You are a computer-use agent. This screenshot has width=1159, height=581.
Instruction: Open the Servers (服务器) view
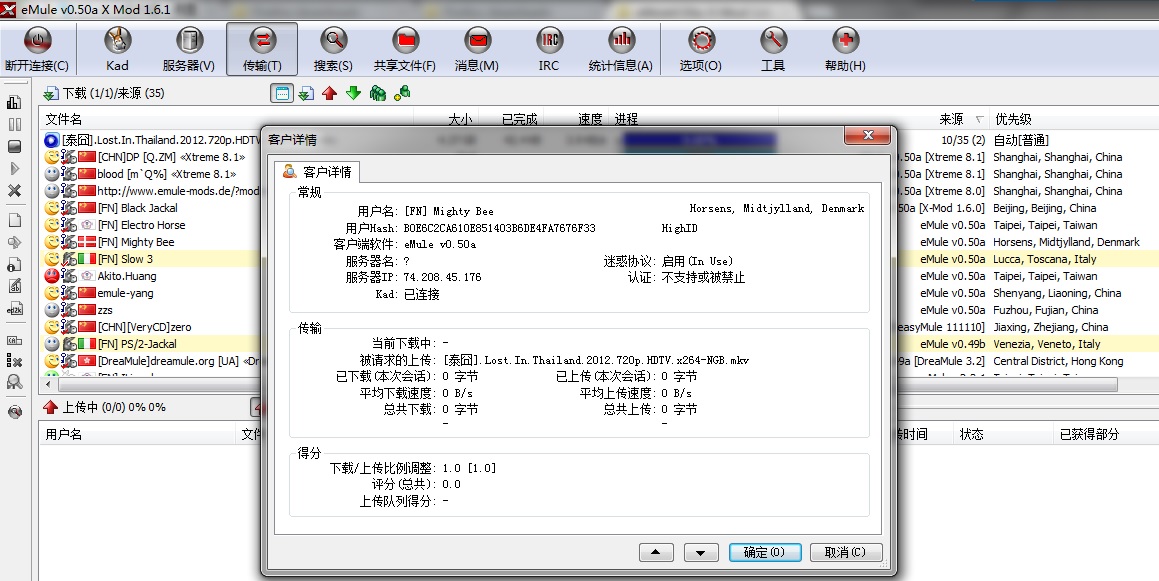[188, 50]
